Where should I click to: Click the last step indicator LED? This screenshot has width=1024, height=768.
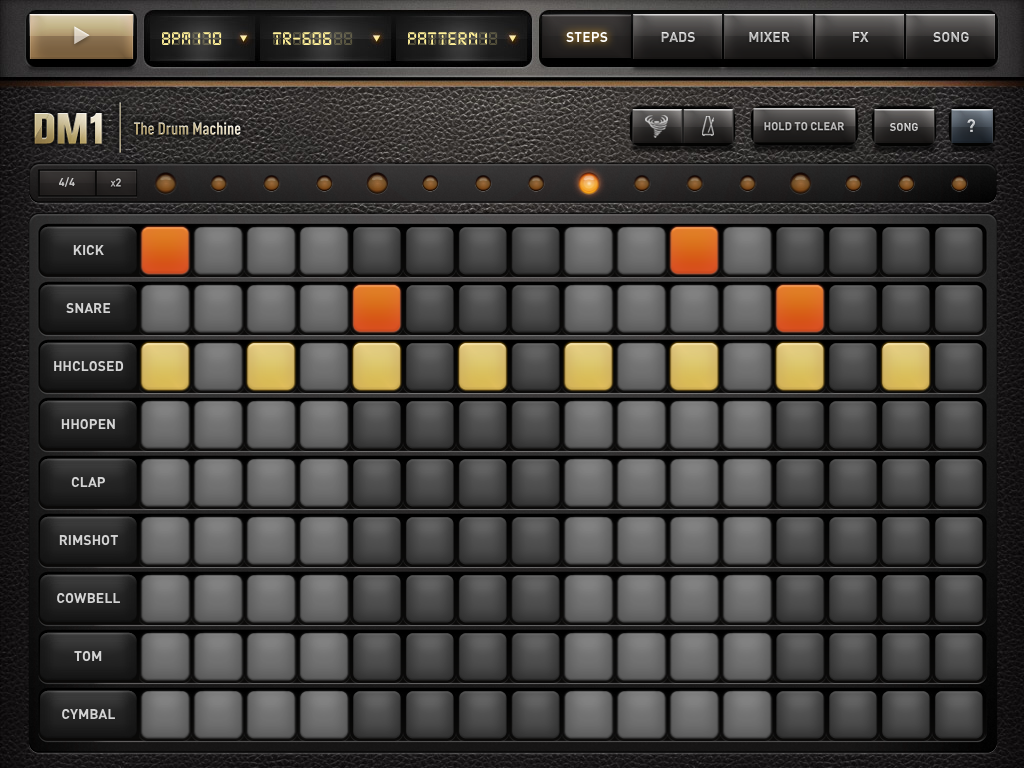(x=959, y=184)
